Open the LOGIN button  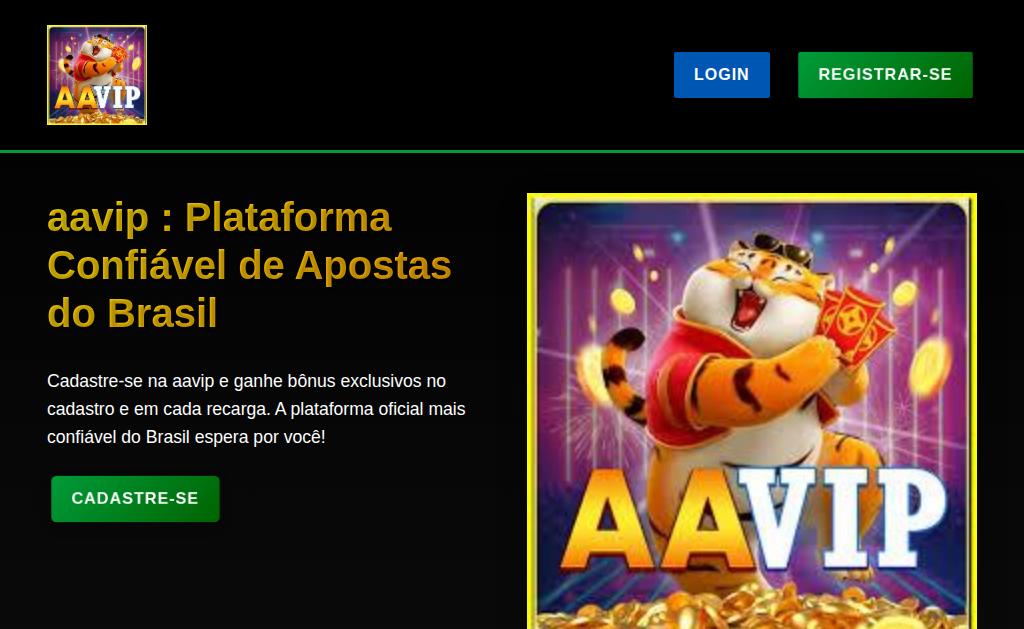(x=722, y=74)
